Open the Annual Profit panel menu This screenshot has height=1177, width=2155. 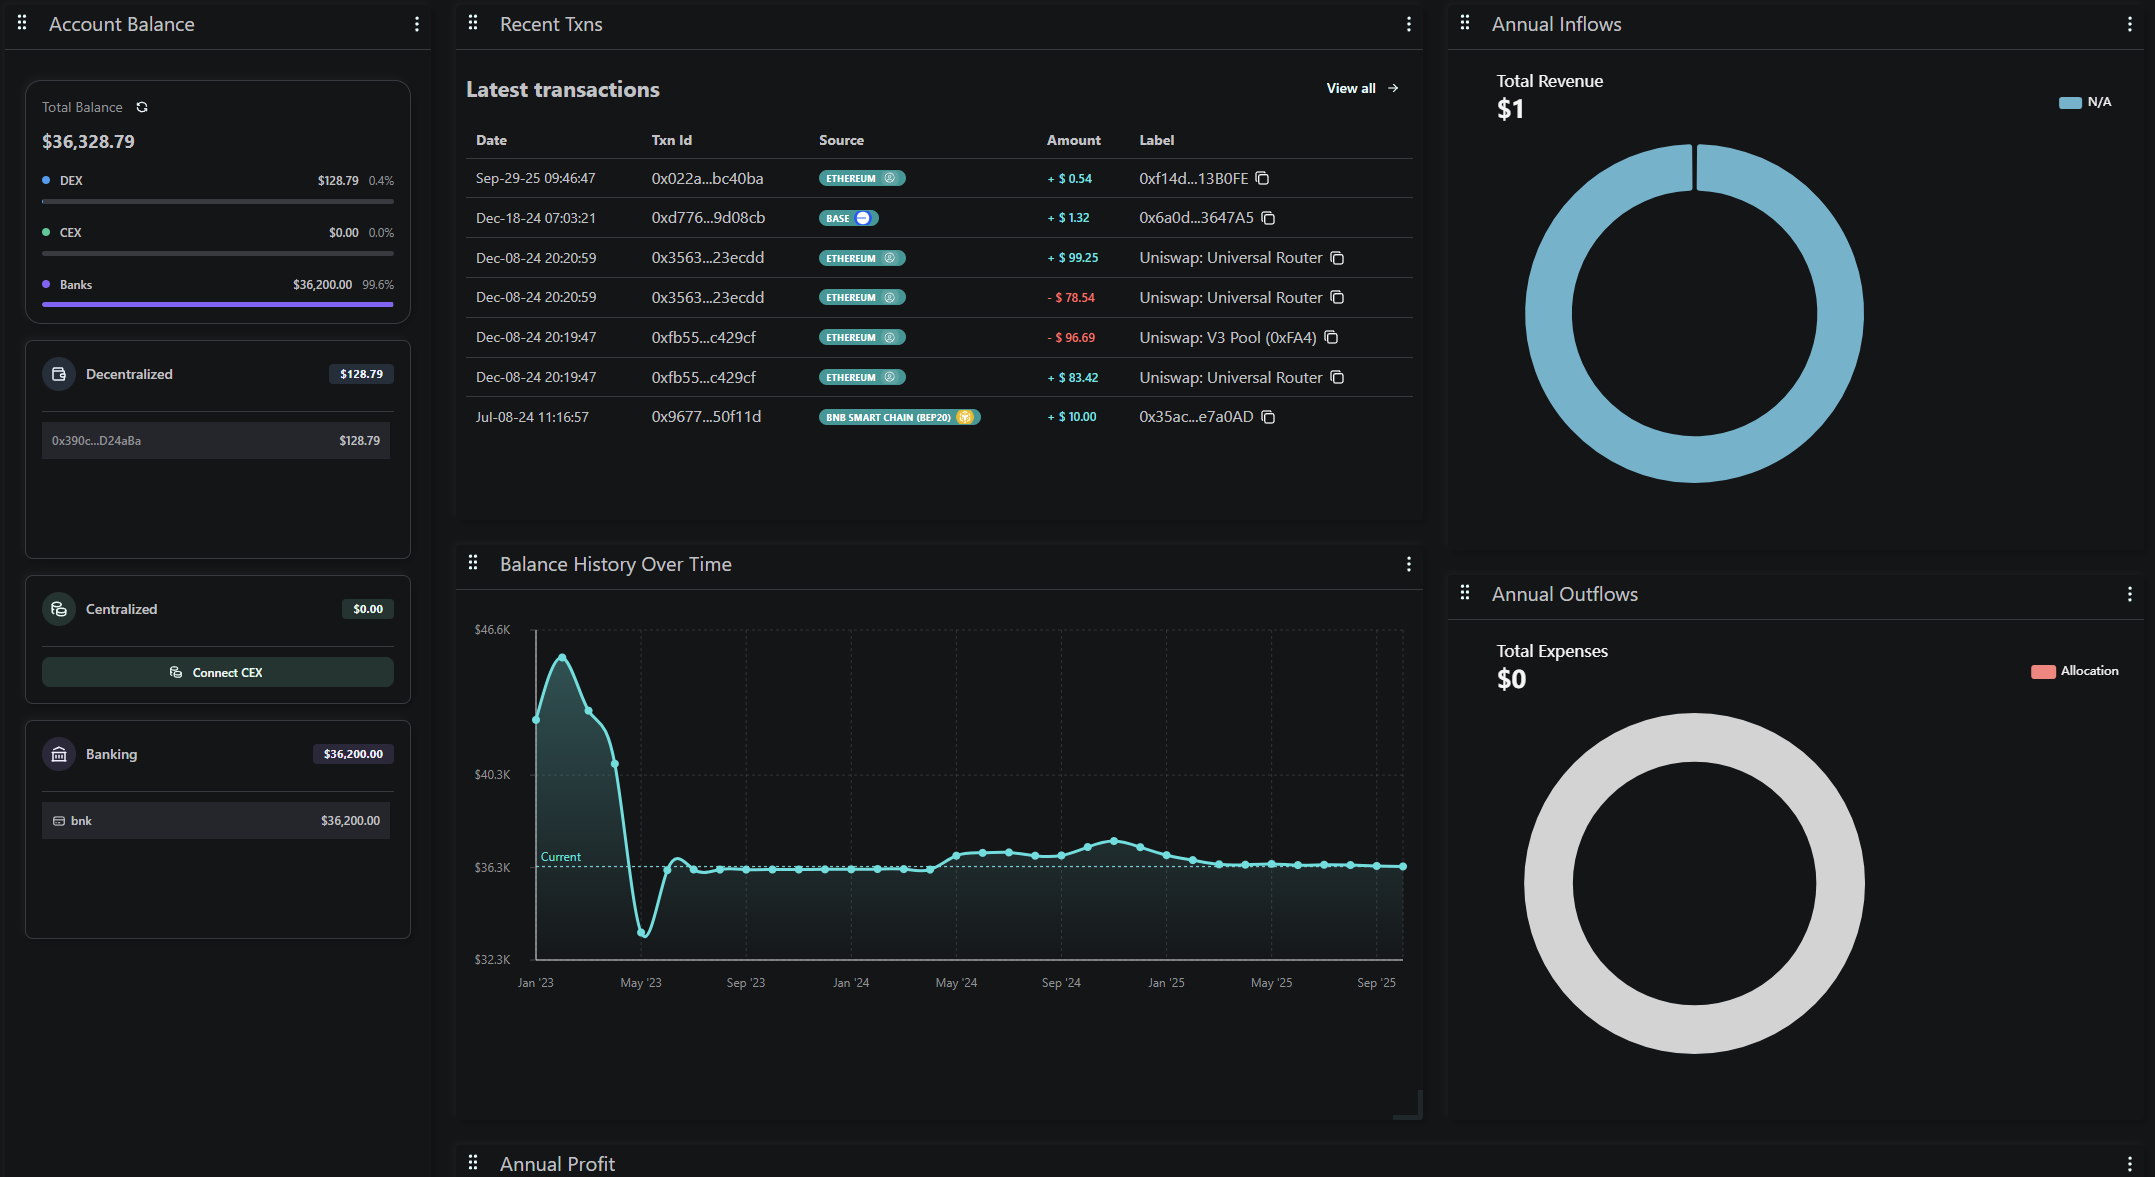pos(1409,1163)
